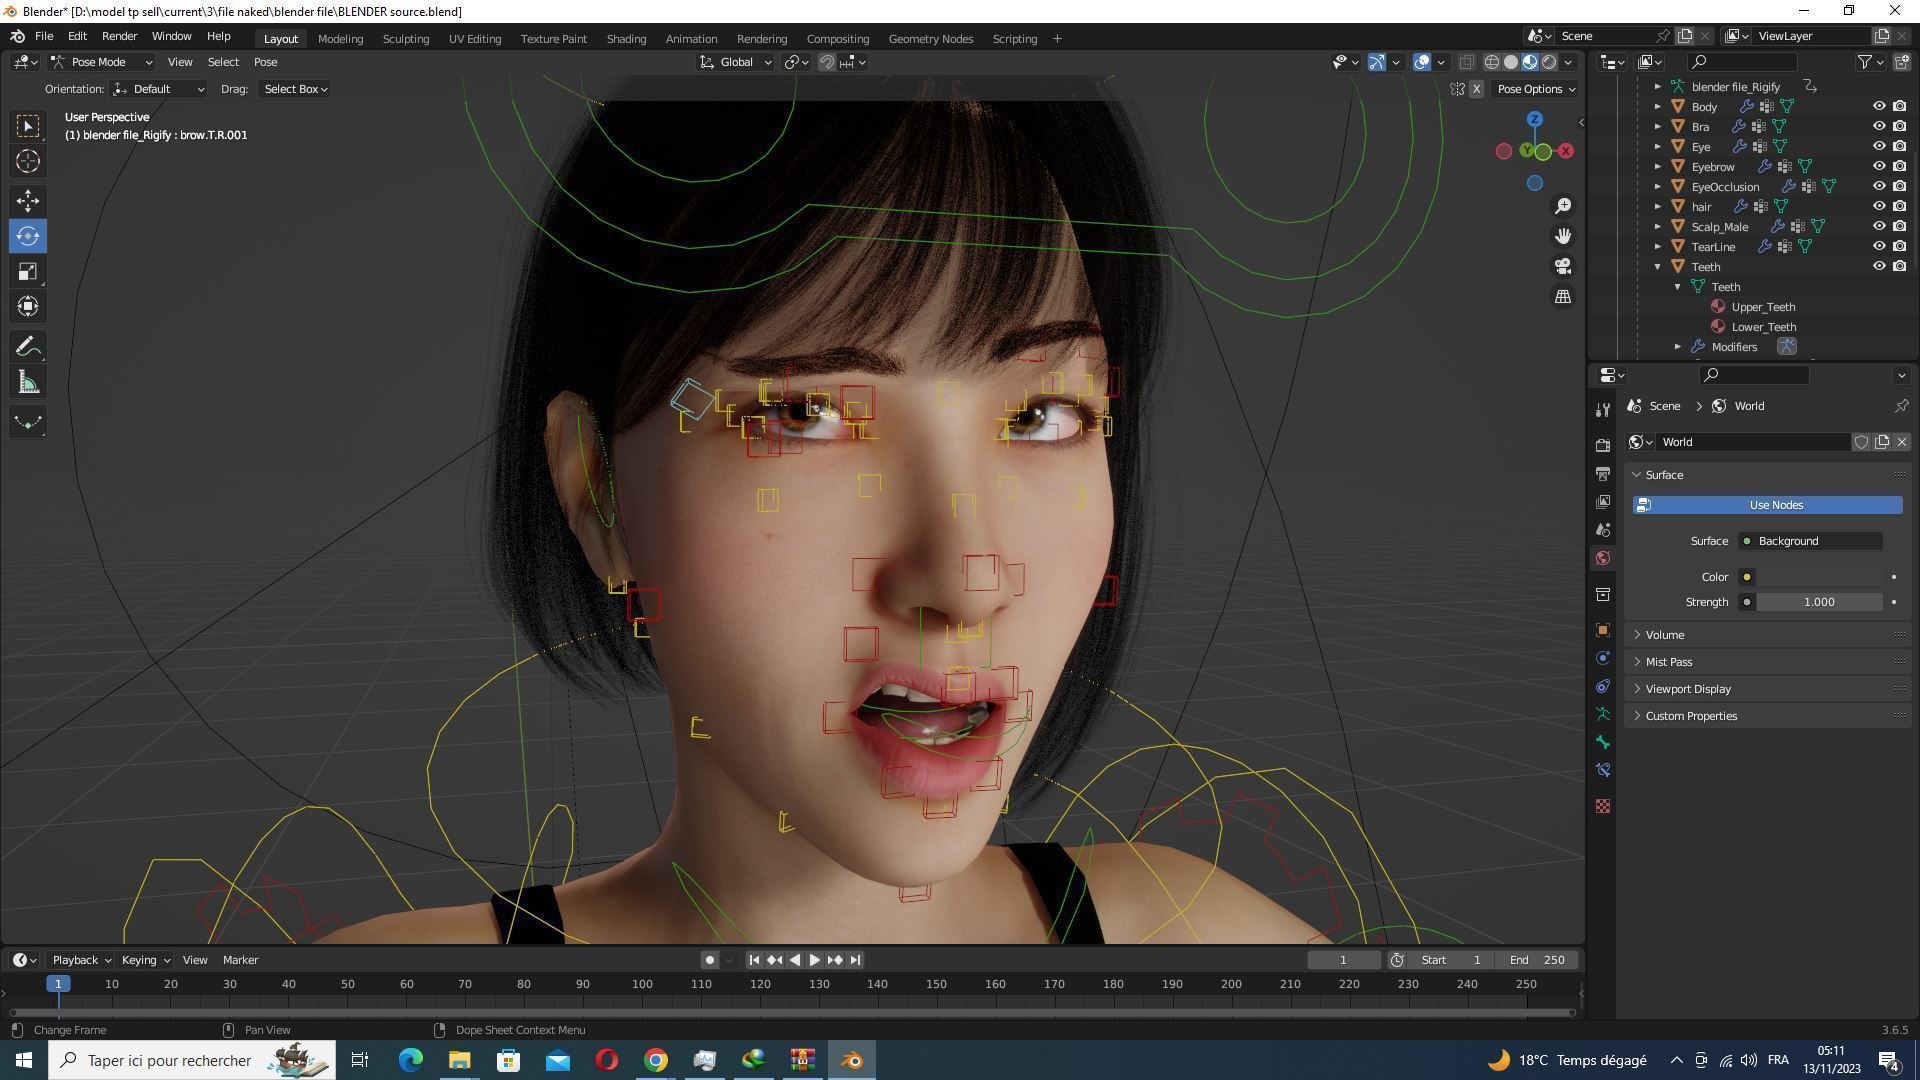Collapse the Teeth object tree

(1657, 267)
